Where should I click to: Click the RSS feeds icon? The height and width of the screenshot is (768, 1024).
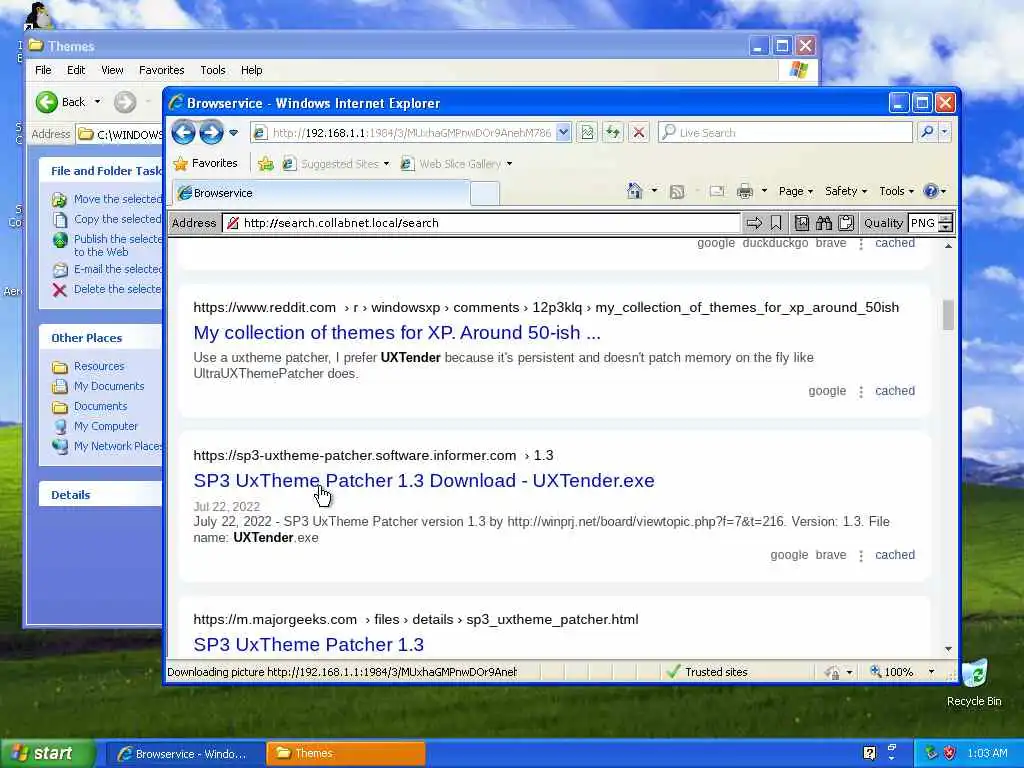(x=677, y=191)
